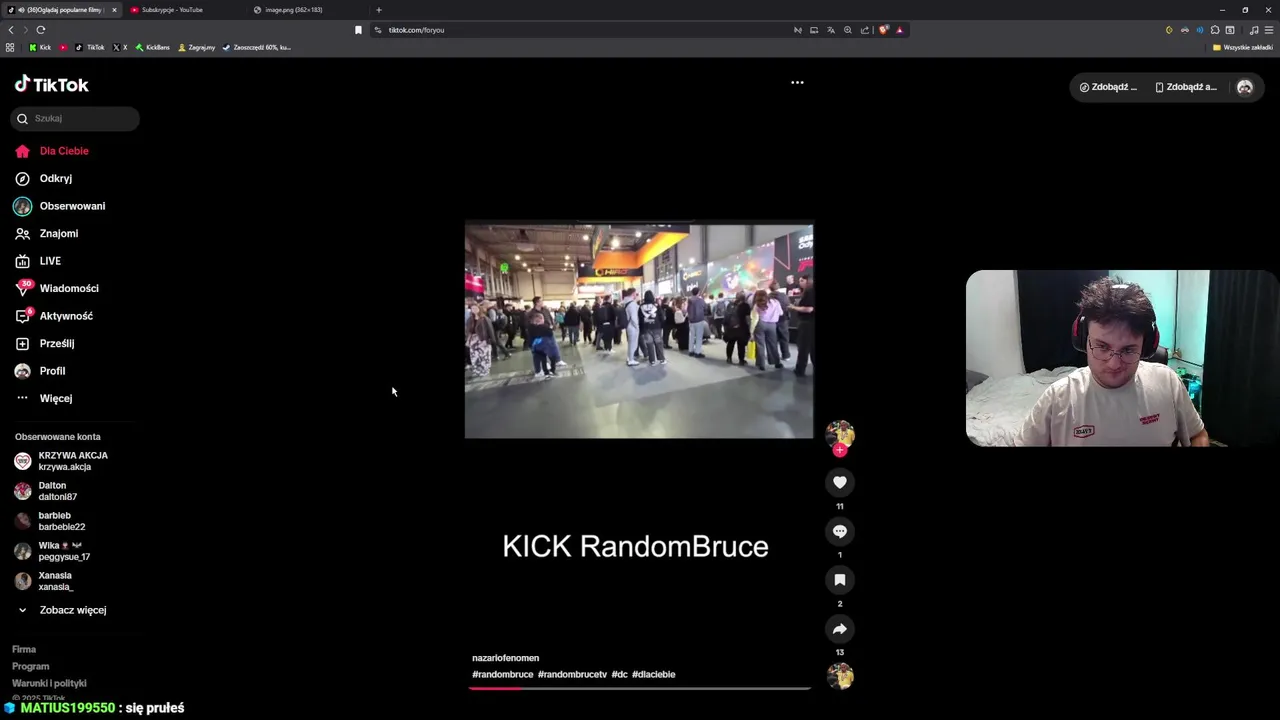
Task: Reload the current page
Action: [x=41, y=30]
